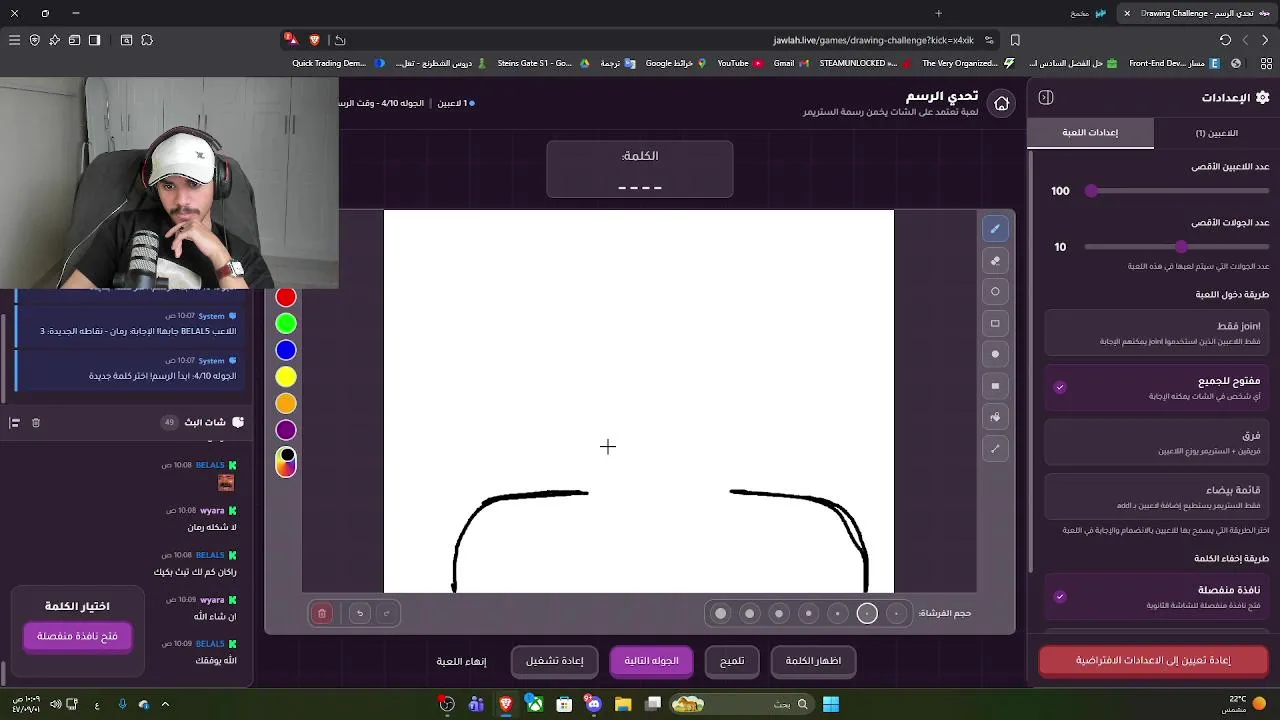Pick the red color swatch
Image resolution: width=1280 pixels, height=720 pixels.
pos(286,297)
